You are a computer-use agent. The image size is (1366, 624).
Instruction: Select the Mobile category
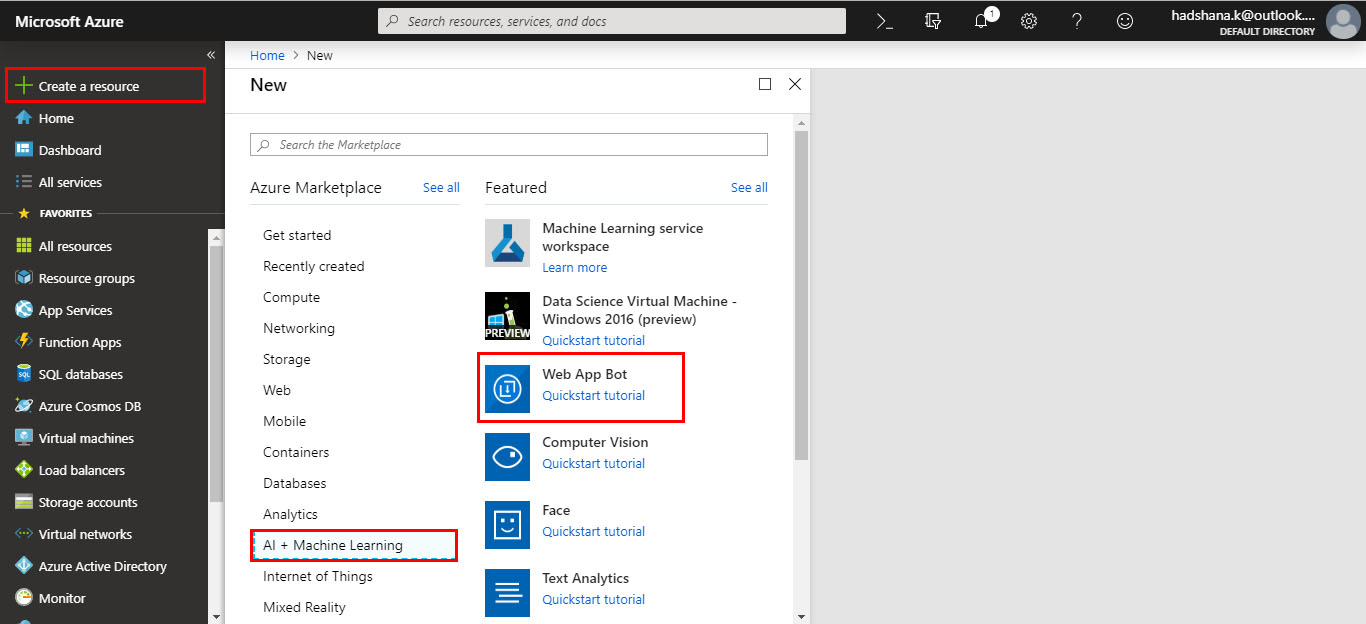pyautogui.click(x=285, y=421)
